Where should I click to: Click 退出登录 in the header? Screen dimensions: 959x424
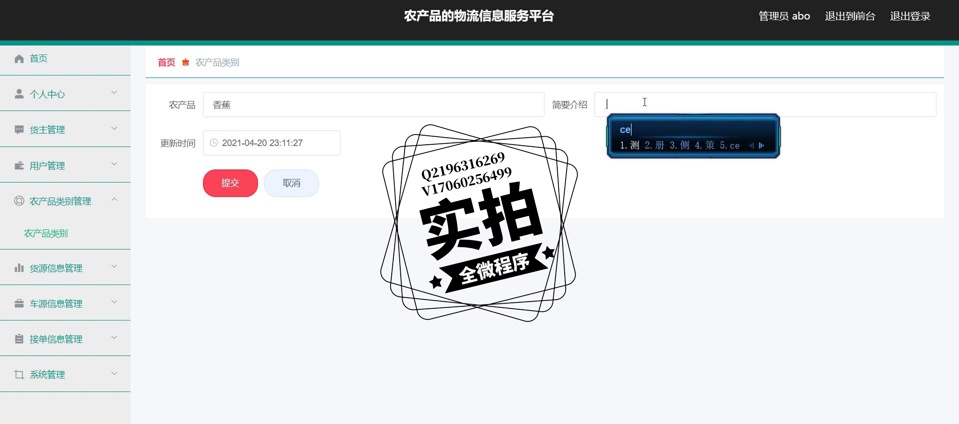pos(909,17)
